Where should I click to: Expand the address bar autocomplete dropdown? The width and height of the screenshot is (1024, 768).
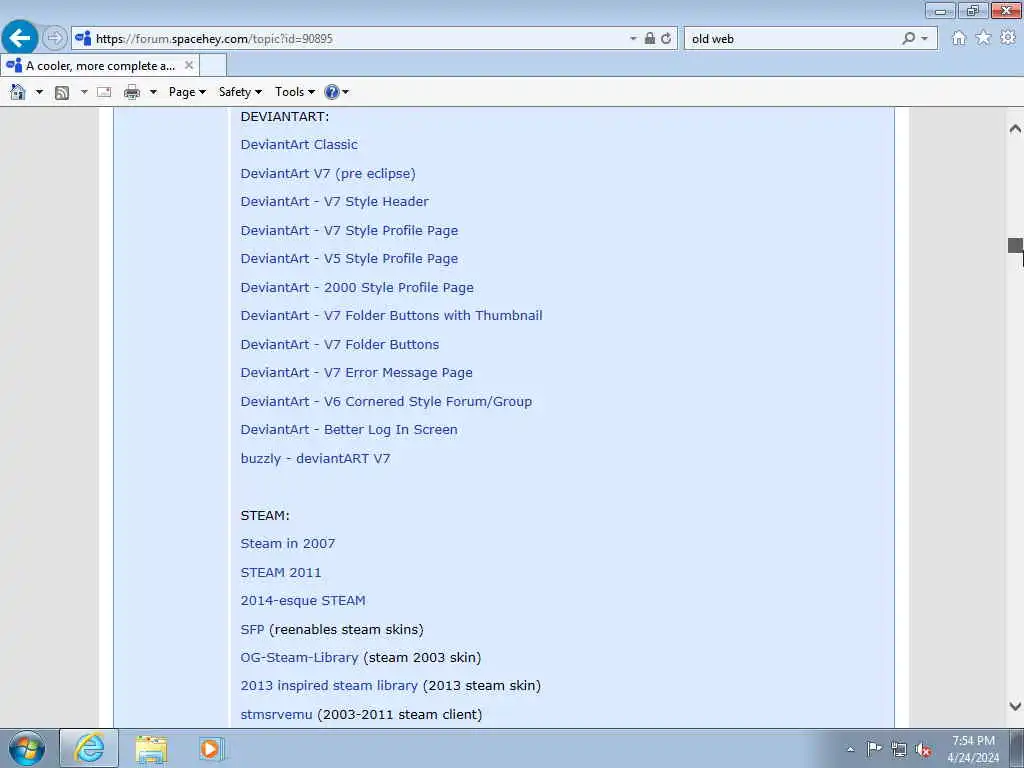pos(633,39)
